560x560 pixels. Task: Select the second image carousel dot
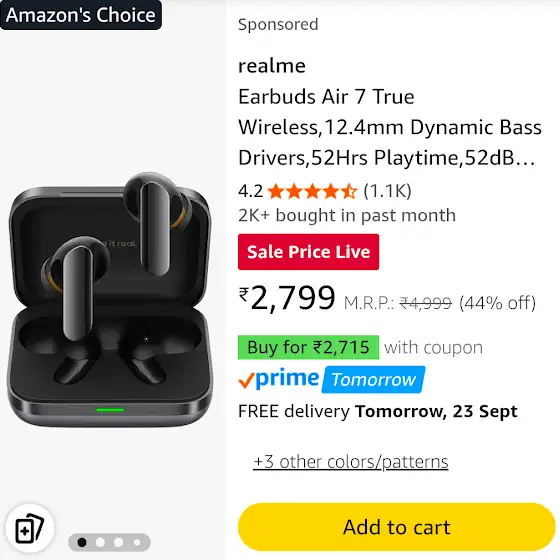click(x=100, y=542)
